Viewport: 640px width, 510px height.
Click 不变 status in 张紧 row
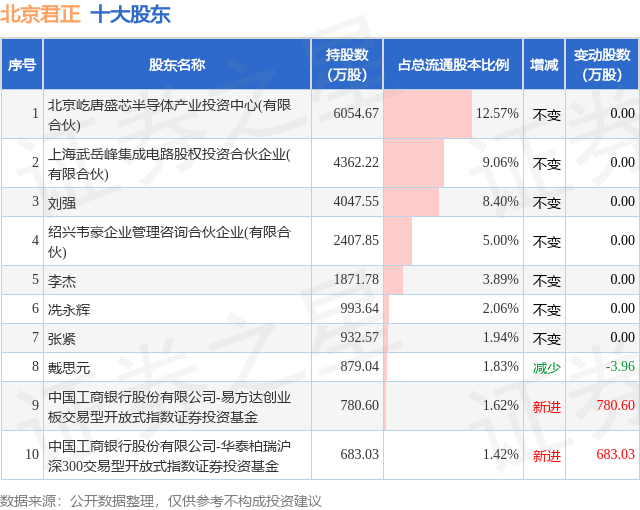(x=547, y=339)
